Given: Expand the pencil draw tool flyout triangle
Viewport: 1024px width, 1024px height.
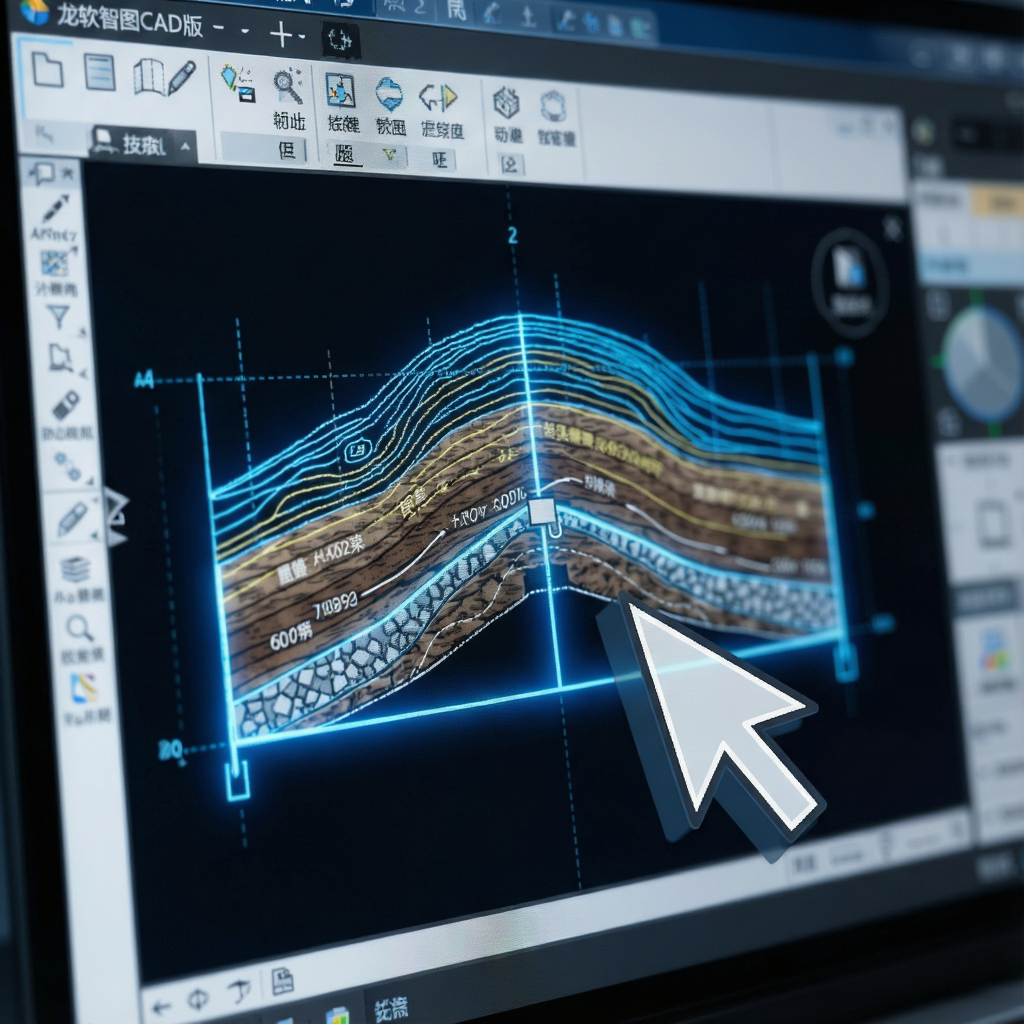Looking at the screenshot, I should [x=95, y=536].
